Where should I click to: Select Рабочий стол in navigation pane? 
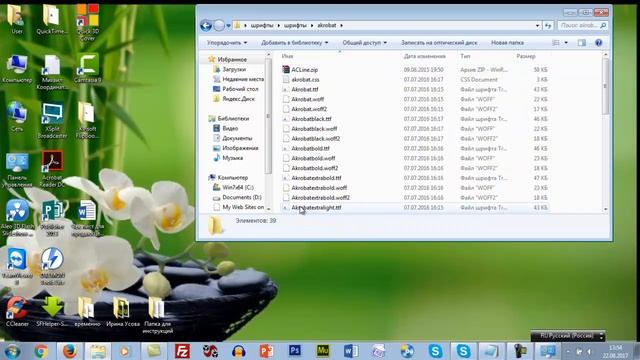click(x=240, y=89)
